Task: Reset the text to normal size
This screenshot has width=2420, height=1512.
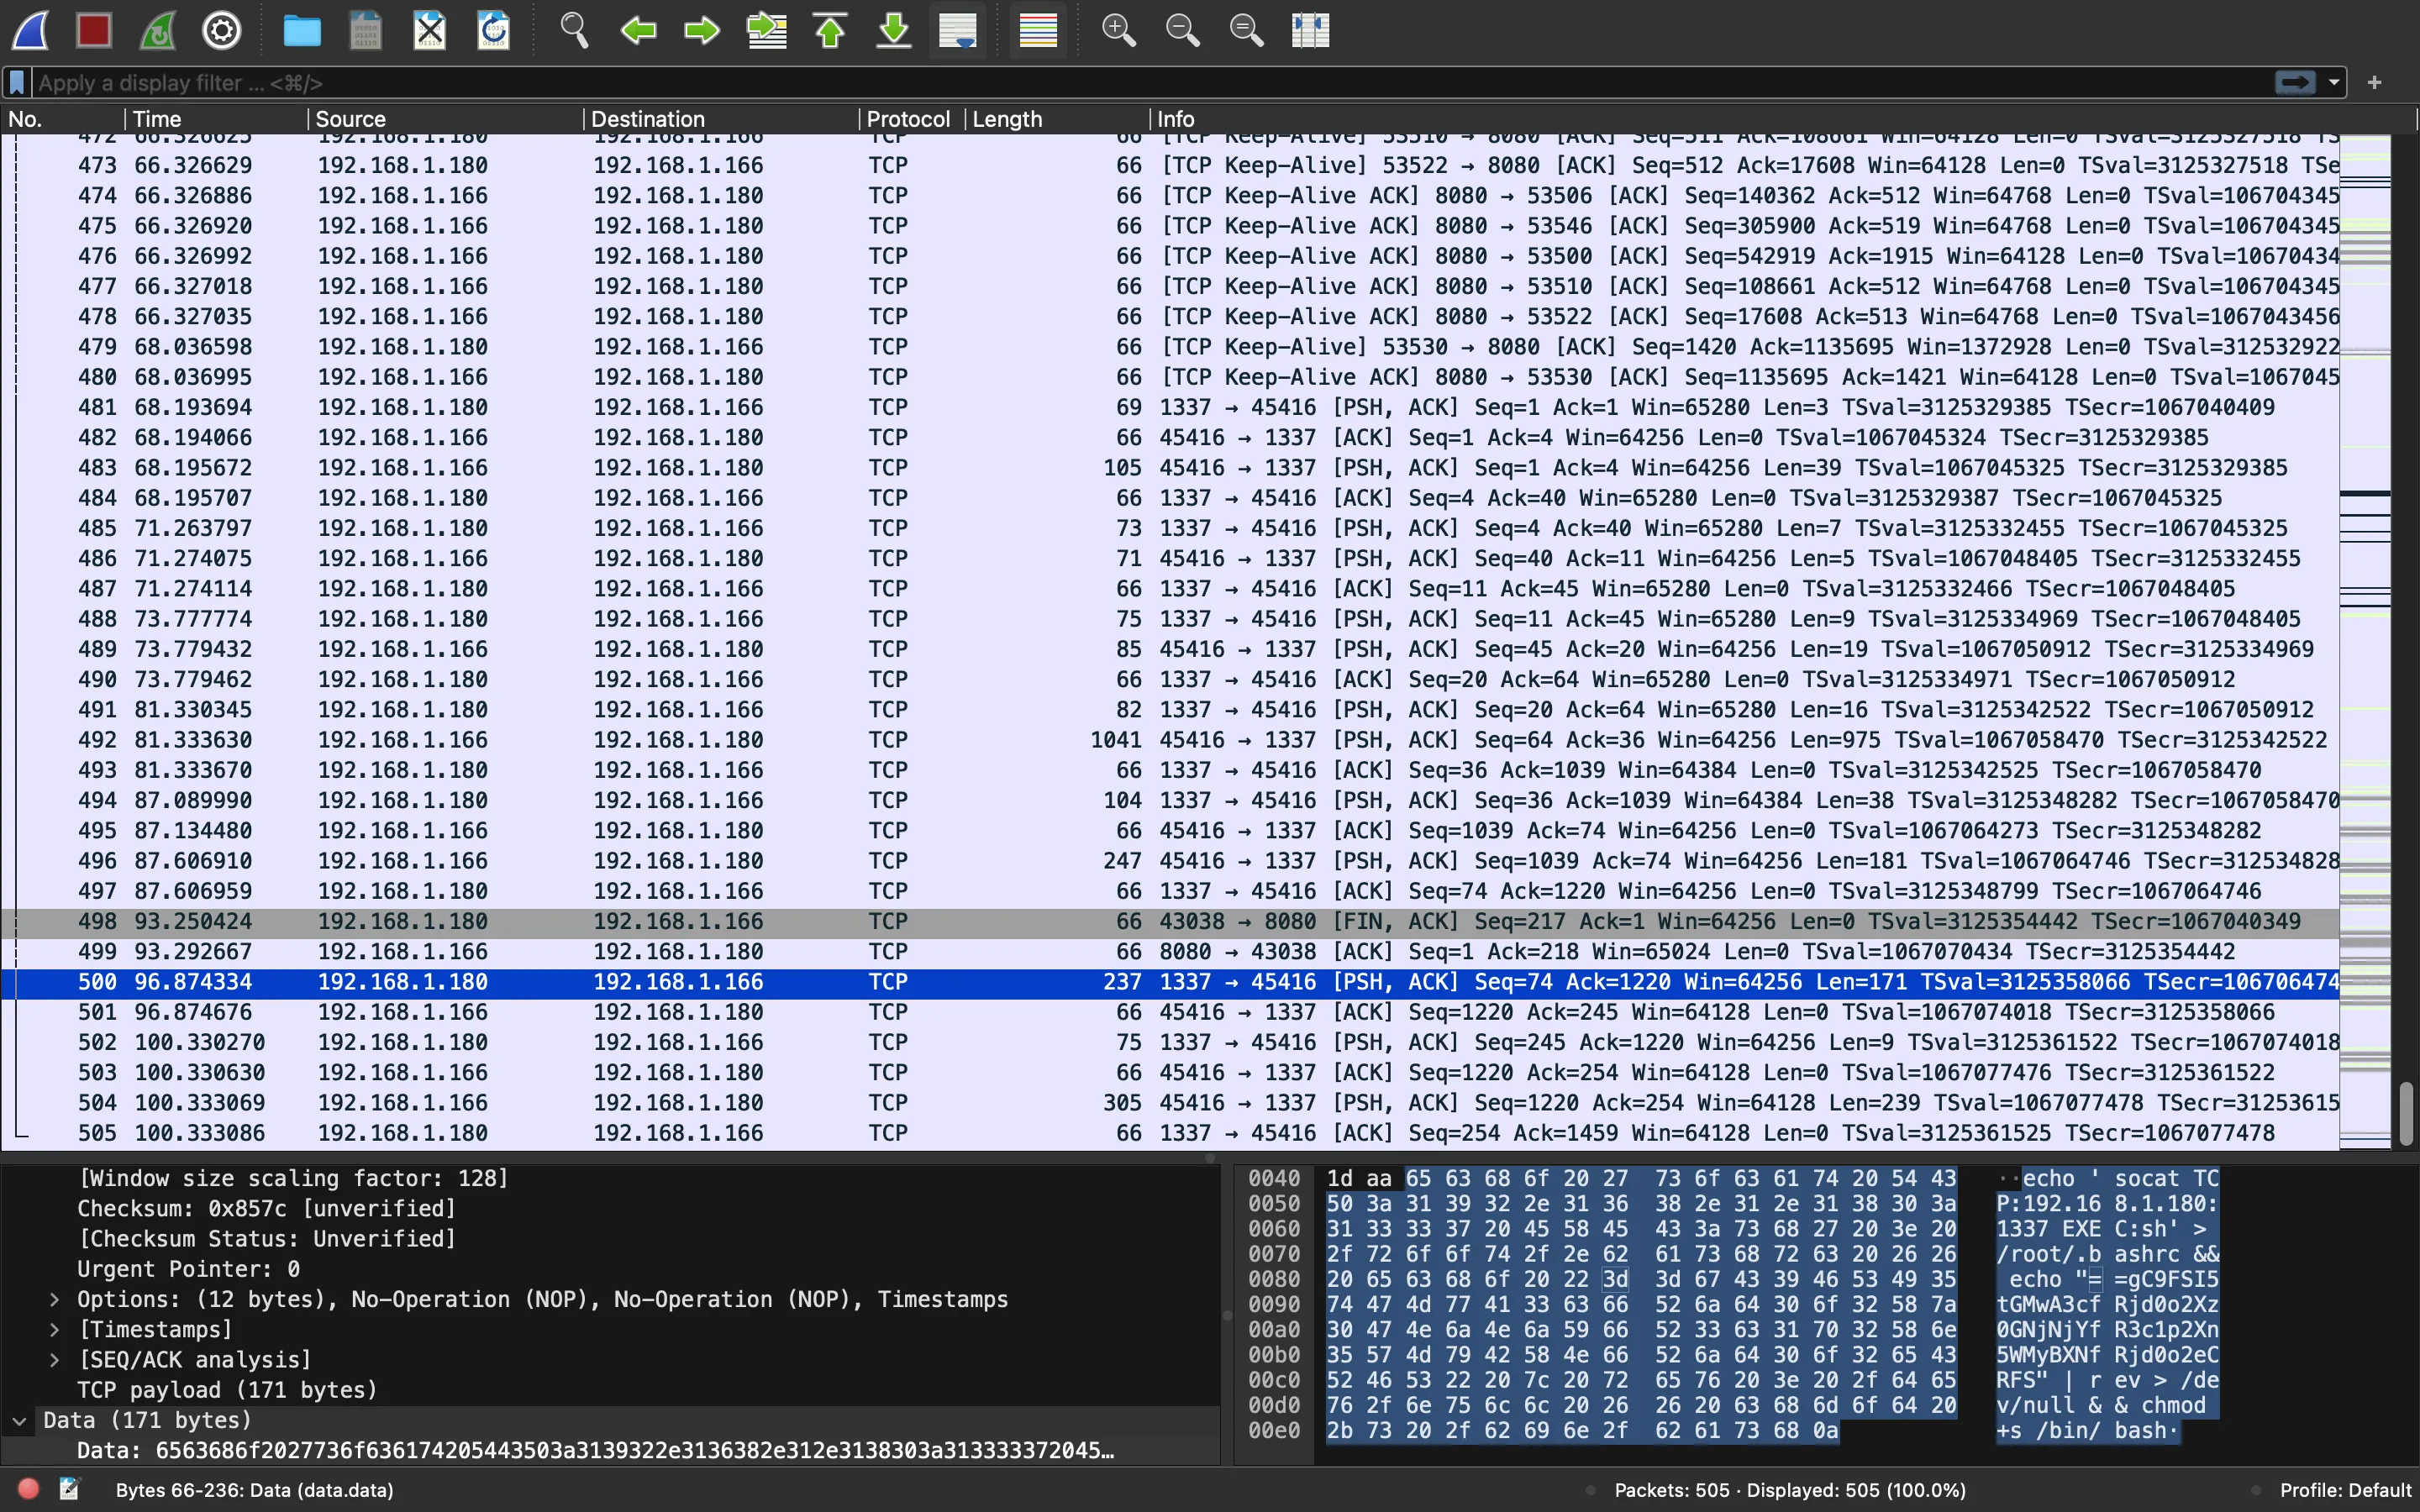Action: tap(1247, 30)
